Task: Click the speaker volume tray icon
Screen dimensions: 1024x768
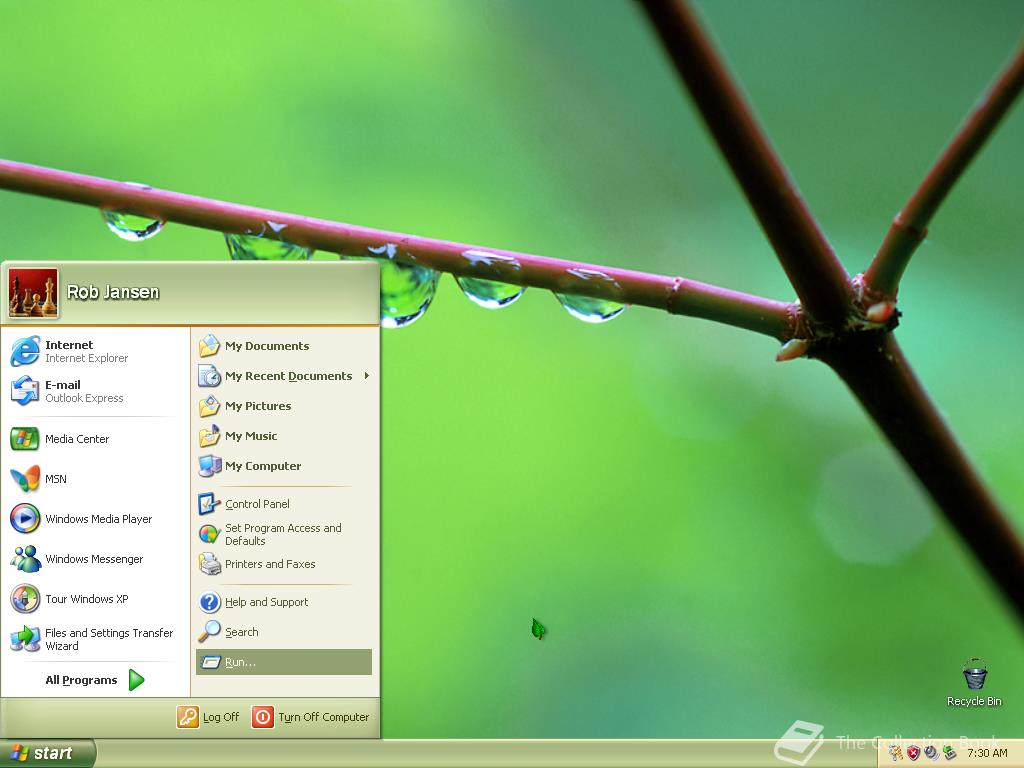Action: (x=931, y=753)
